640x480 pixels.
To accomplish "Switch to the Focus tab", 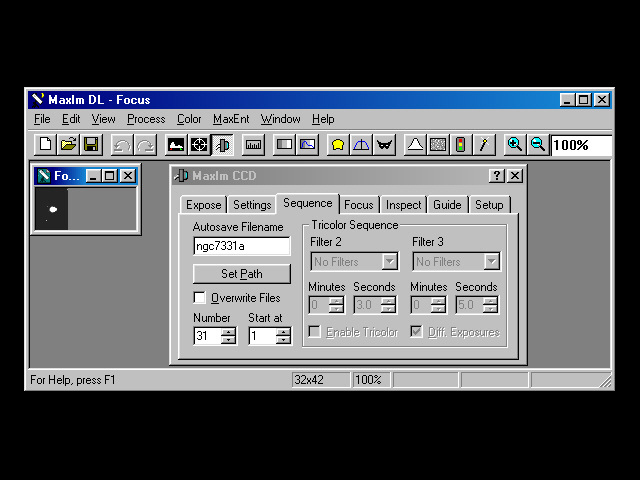I will click(359, 204).
